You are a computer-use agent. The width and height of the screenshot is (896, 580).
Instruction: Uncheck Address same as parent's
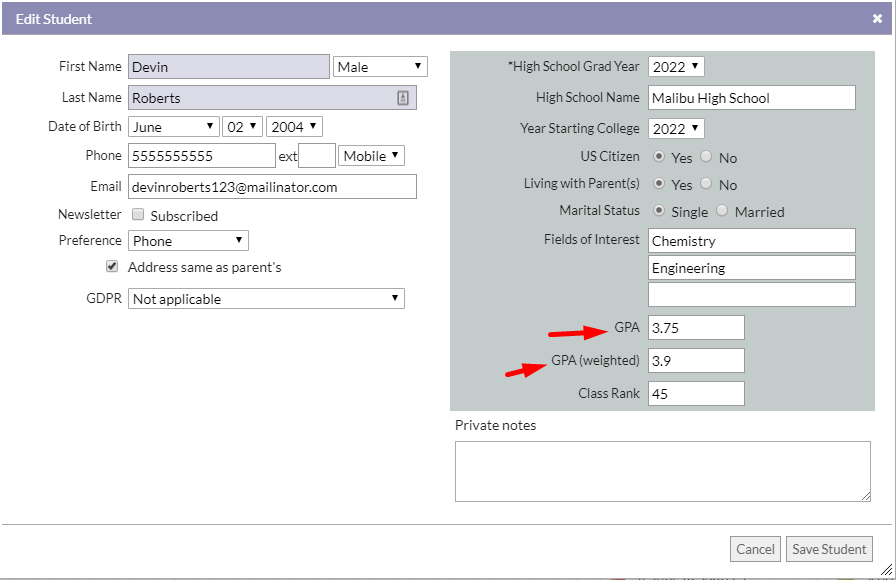coord(112,266)
